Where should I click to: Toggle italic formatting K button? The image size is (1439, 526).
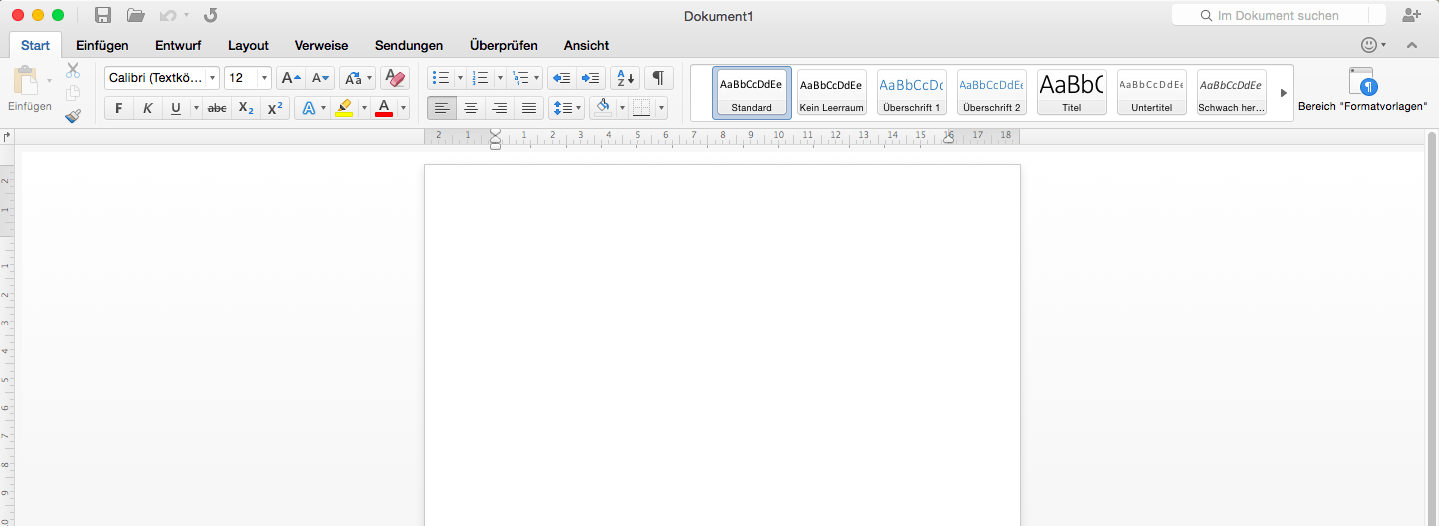tap(148, 108)
